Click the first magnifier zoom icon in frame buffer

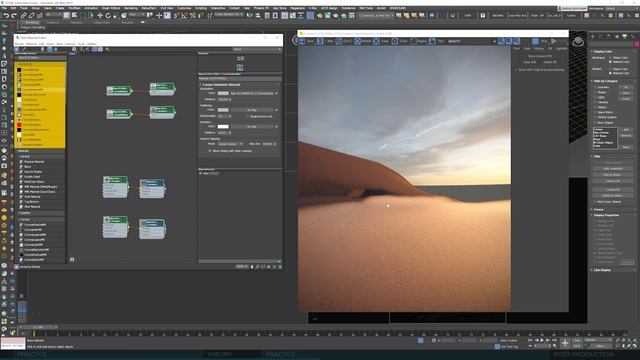[501, 41]
